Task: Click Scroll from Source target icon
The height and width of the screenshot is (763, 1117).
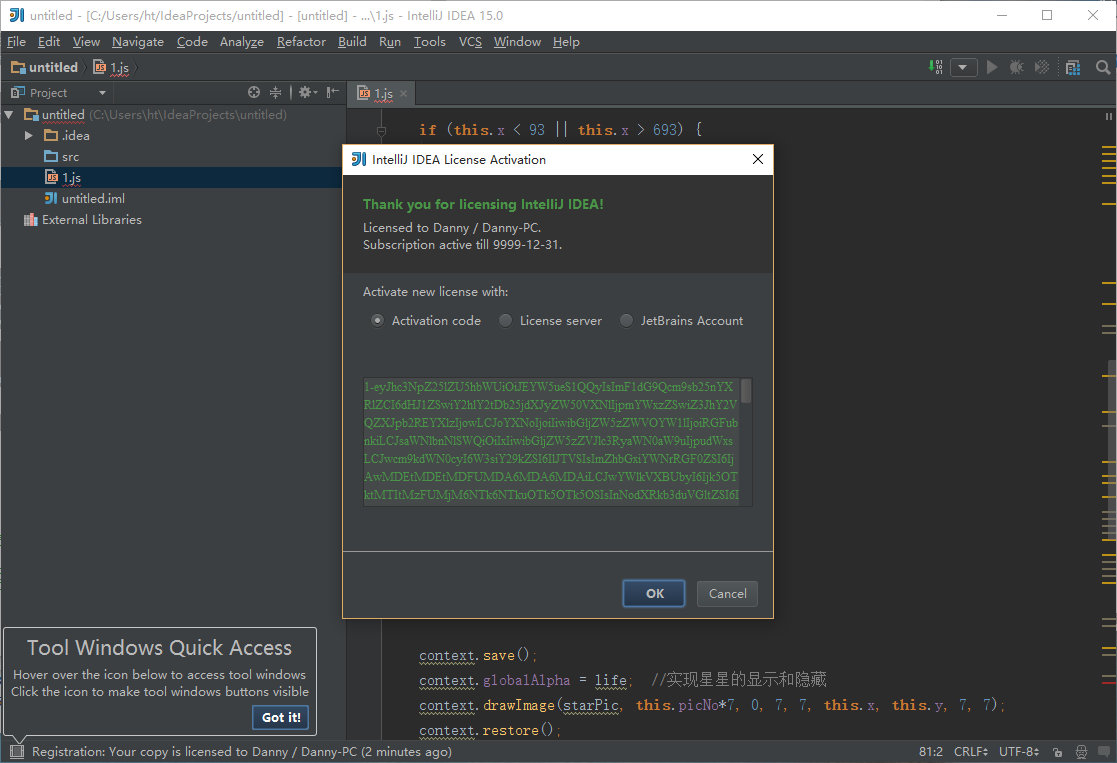Action: (254, 92)
